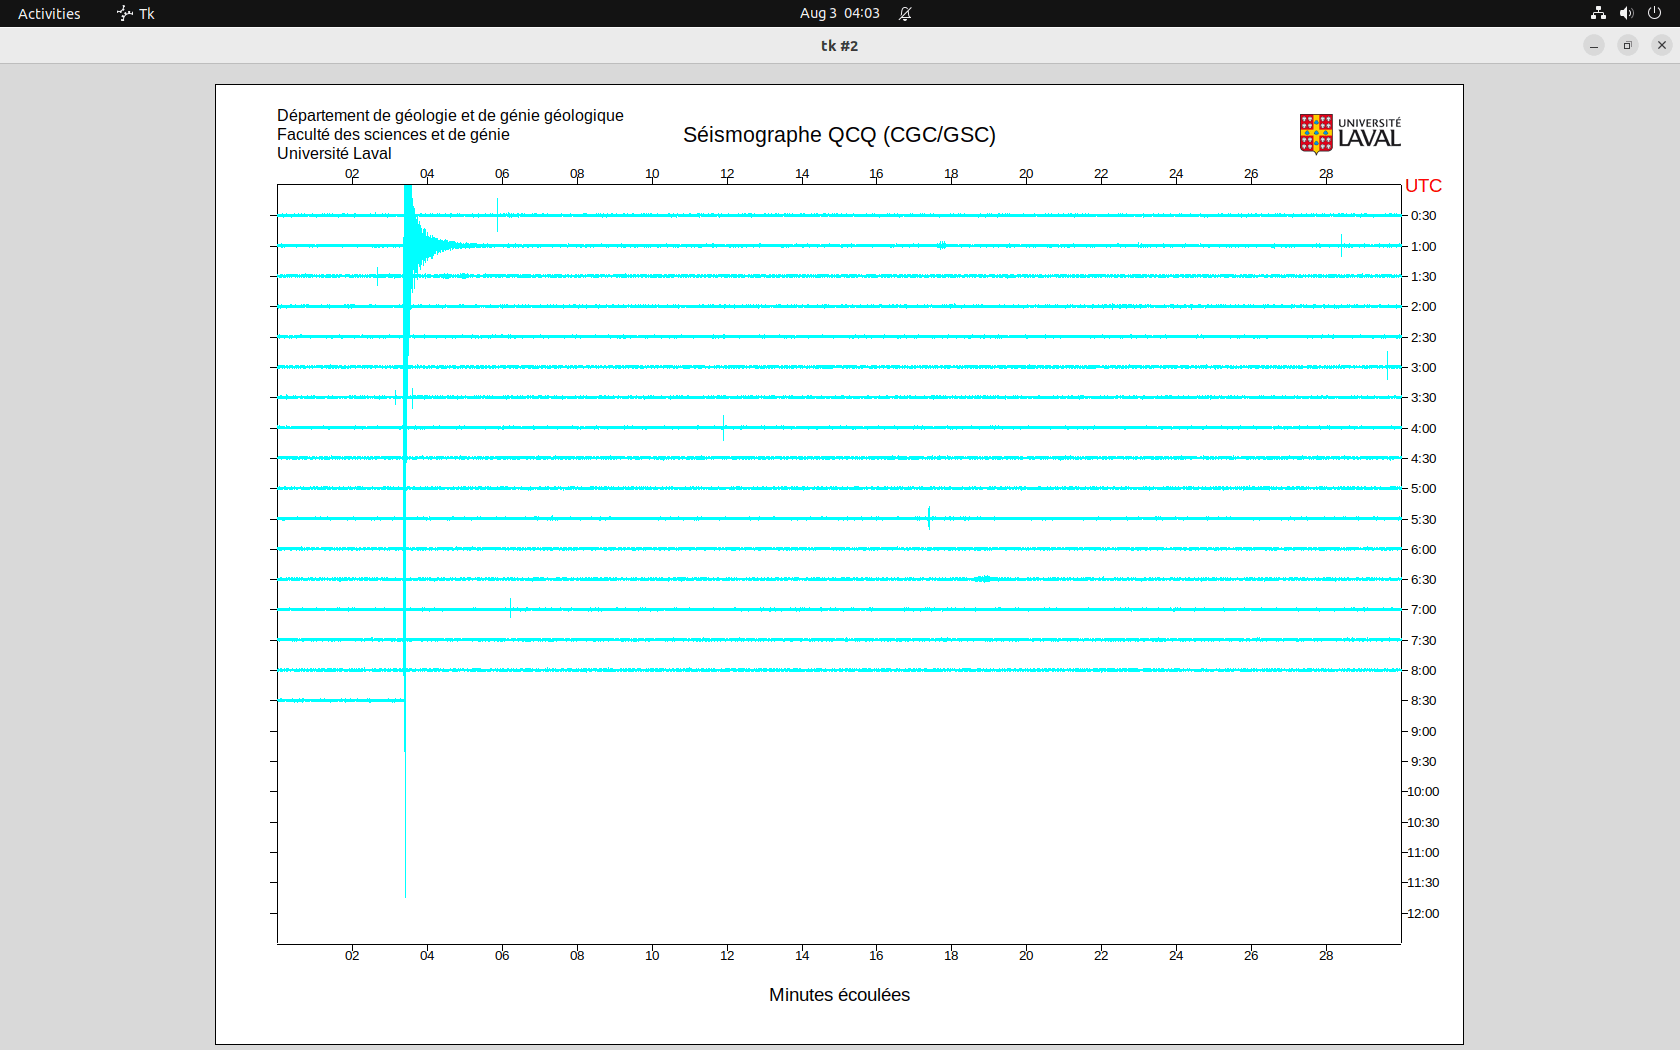Click the top axis 28 minute label

point(1326,174)
